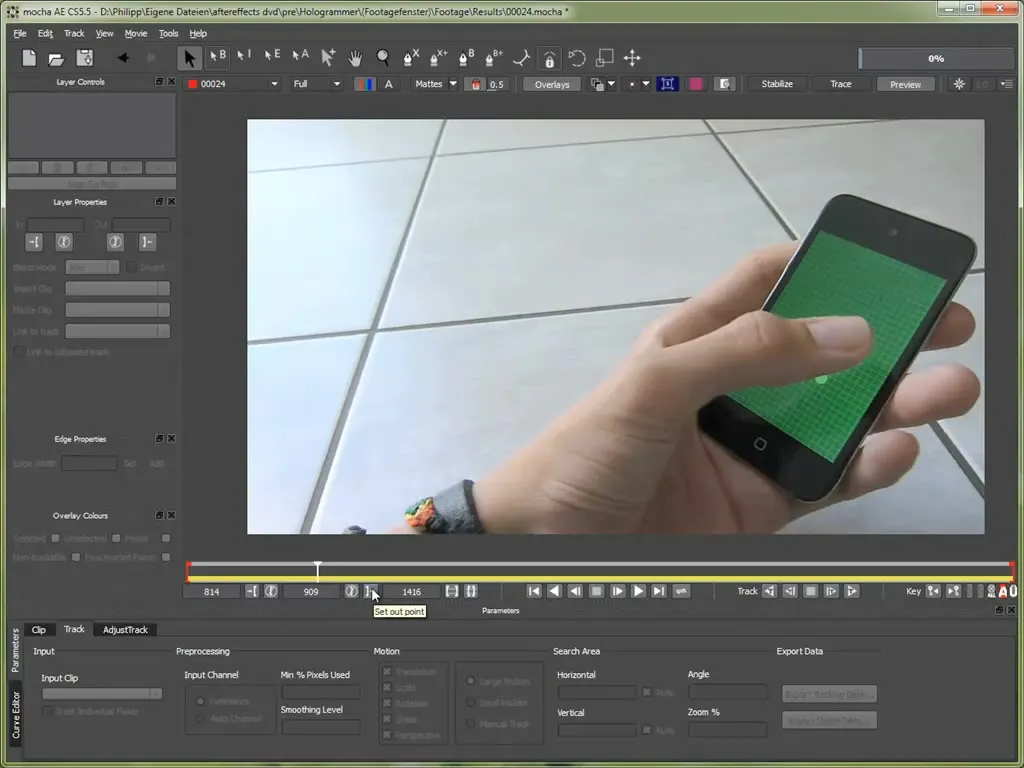Click the 0% progress bar

(936, 58)
